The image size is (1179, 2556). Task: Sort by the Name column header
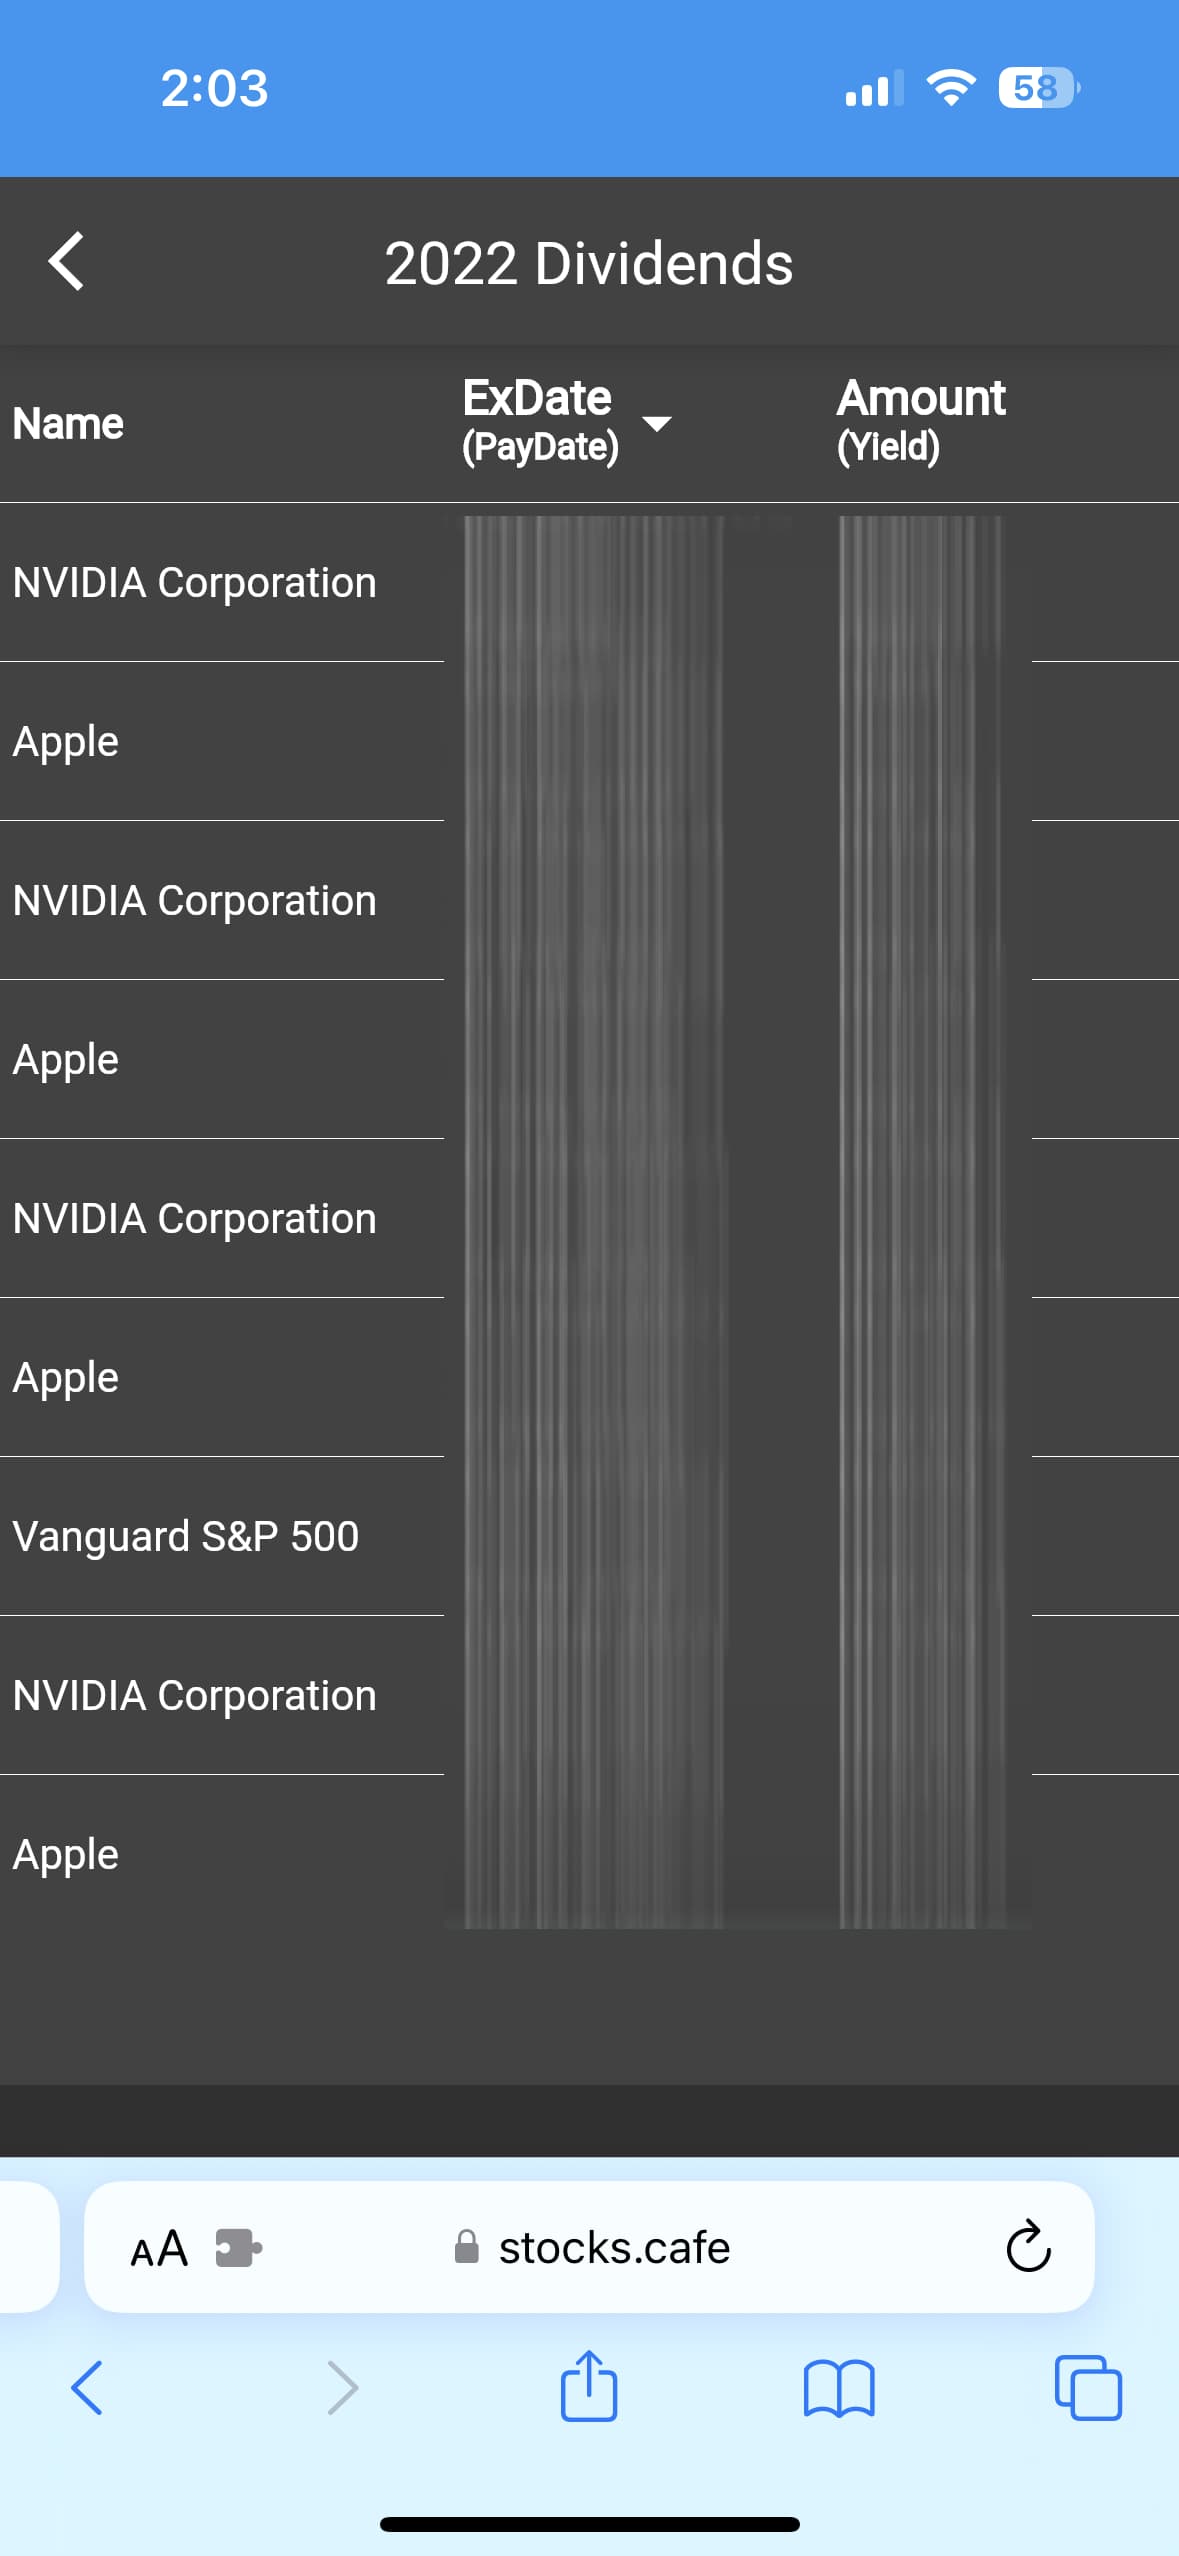68,424
